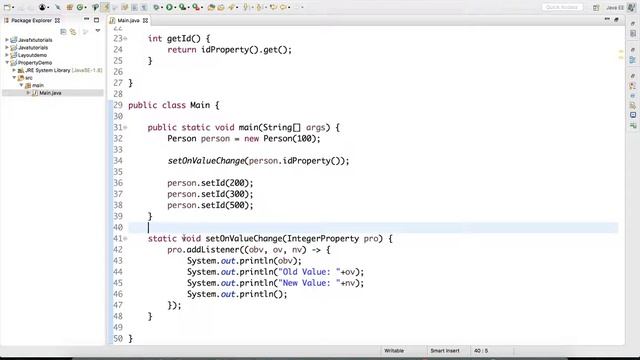Toggle the highlighted Mark Occurrences button
The image size is (640, 360).
pos(106,7)
